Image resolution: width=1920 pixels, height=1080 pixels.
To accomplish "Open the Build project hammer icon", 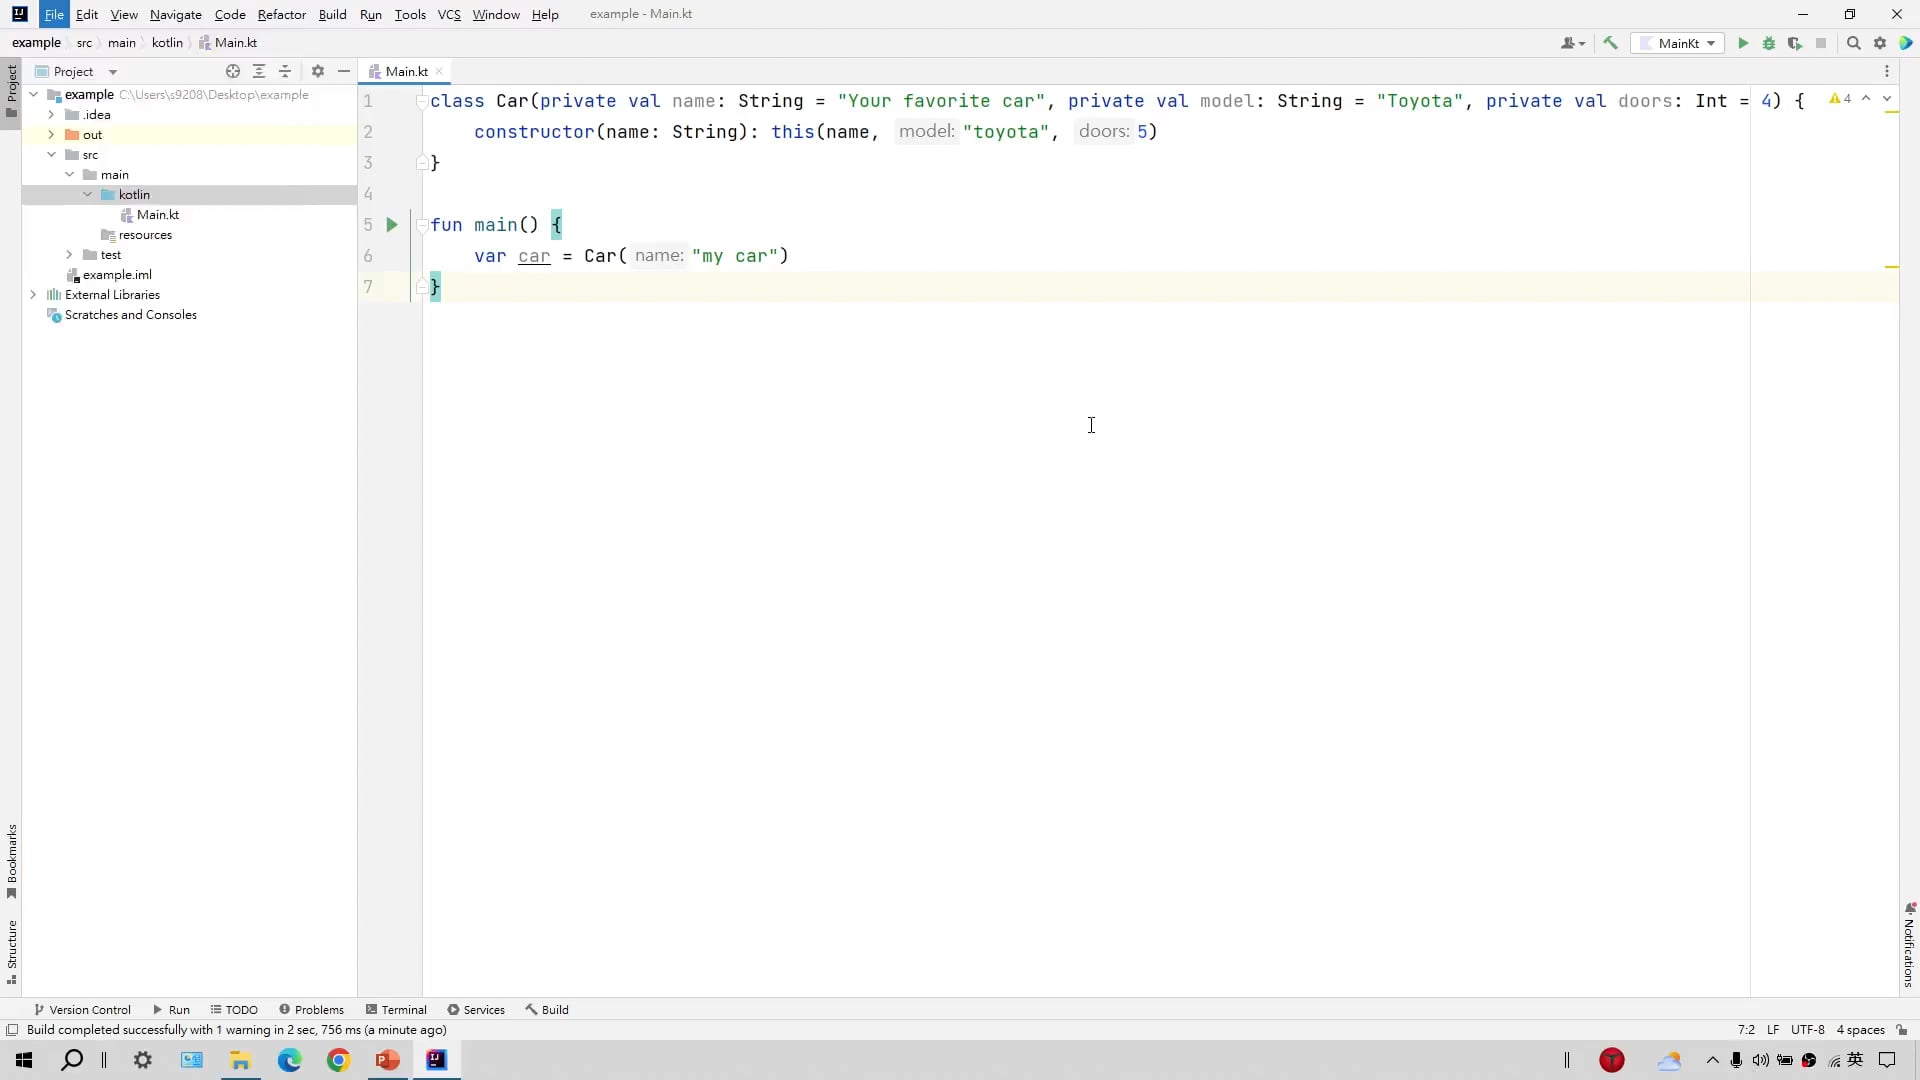I will (1610, 43).
